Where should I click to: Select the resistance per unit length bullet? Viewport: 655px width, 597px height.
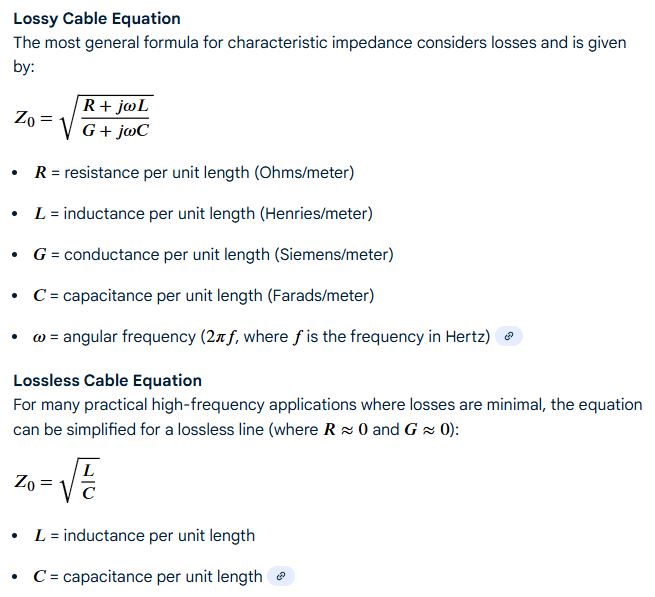pos(194,173)
